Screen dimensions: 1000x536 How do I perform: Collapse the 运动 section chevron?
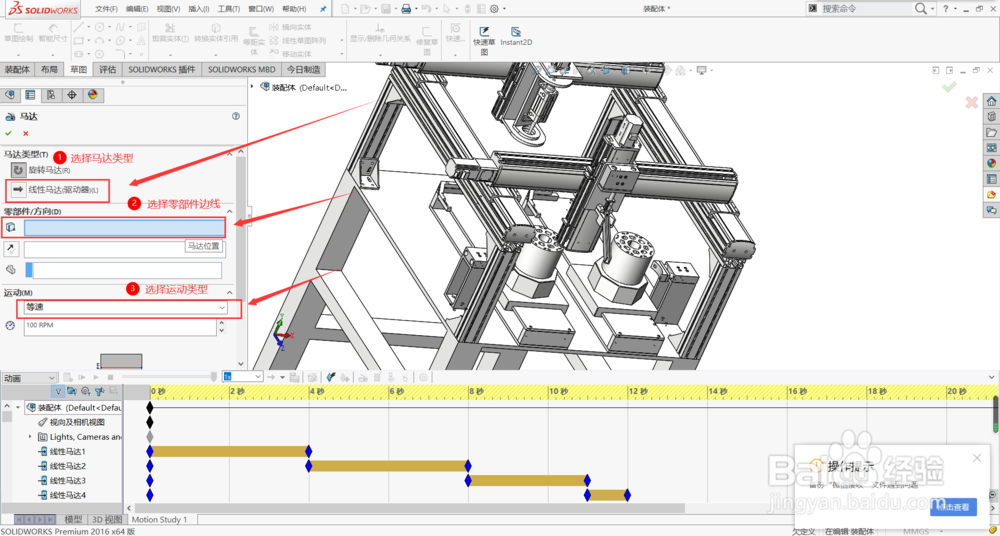click(x=230, y=292)
